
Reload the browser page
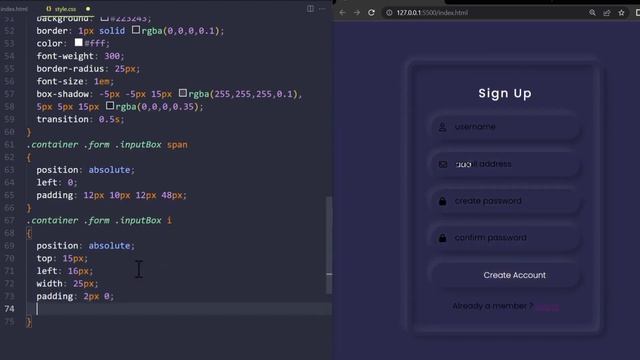point(371,13)
